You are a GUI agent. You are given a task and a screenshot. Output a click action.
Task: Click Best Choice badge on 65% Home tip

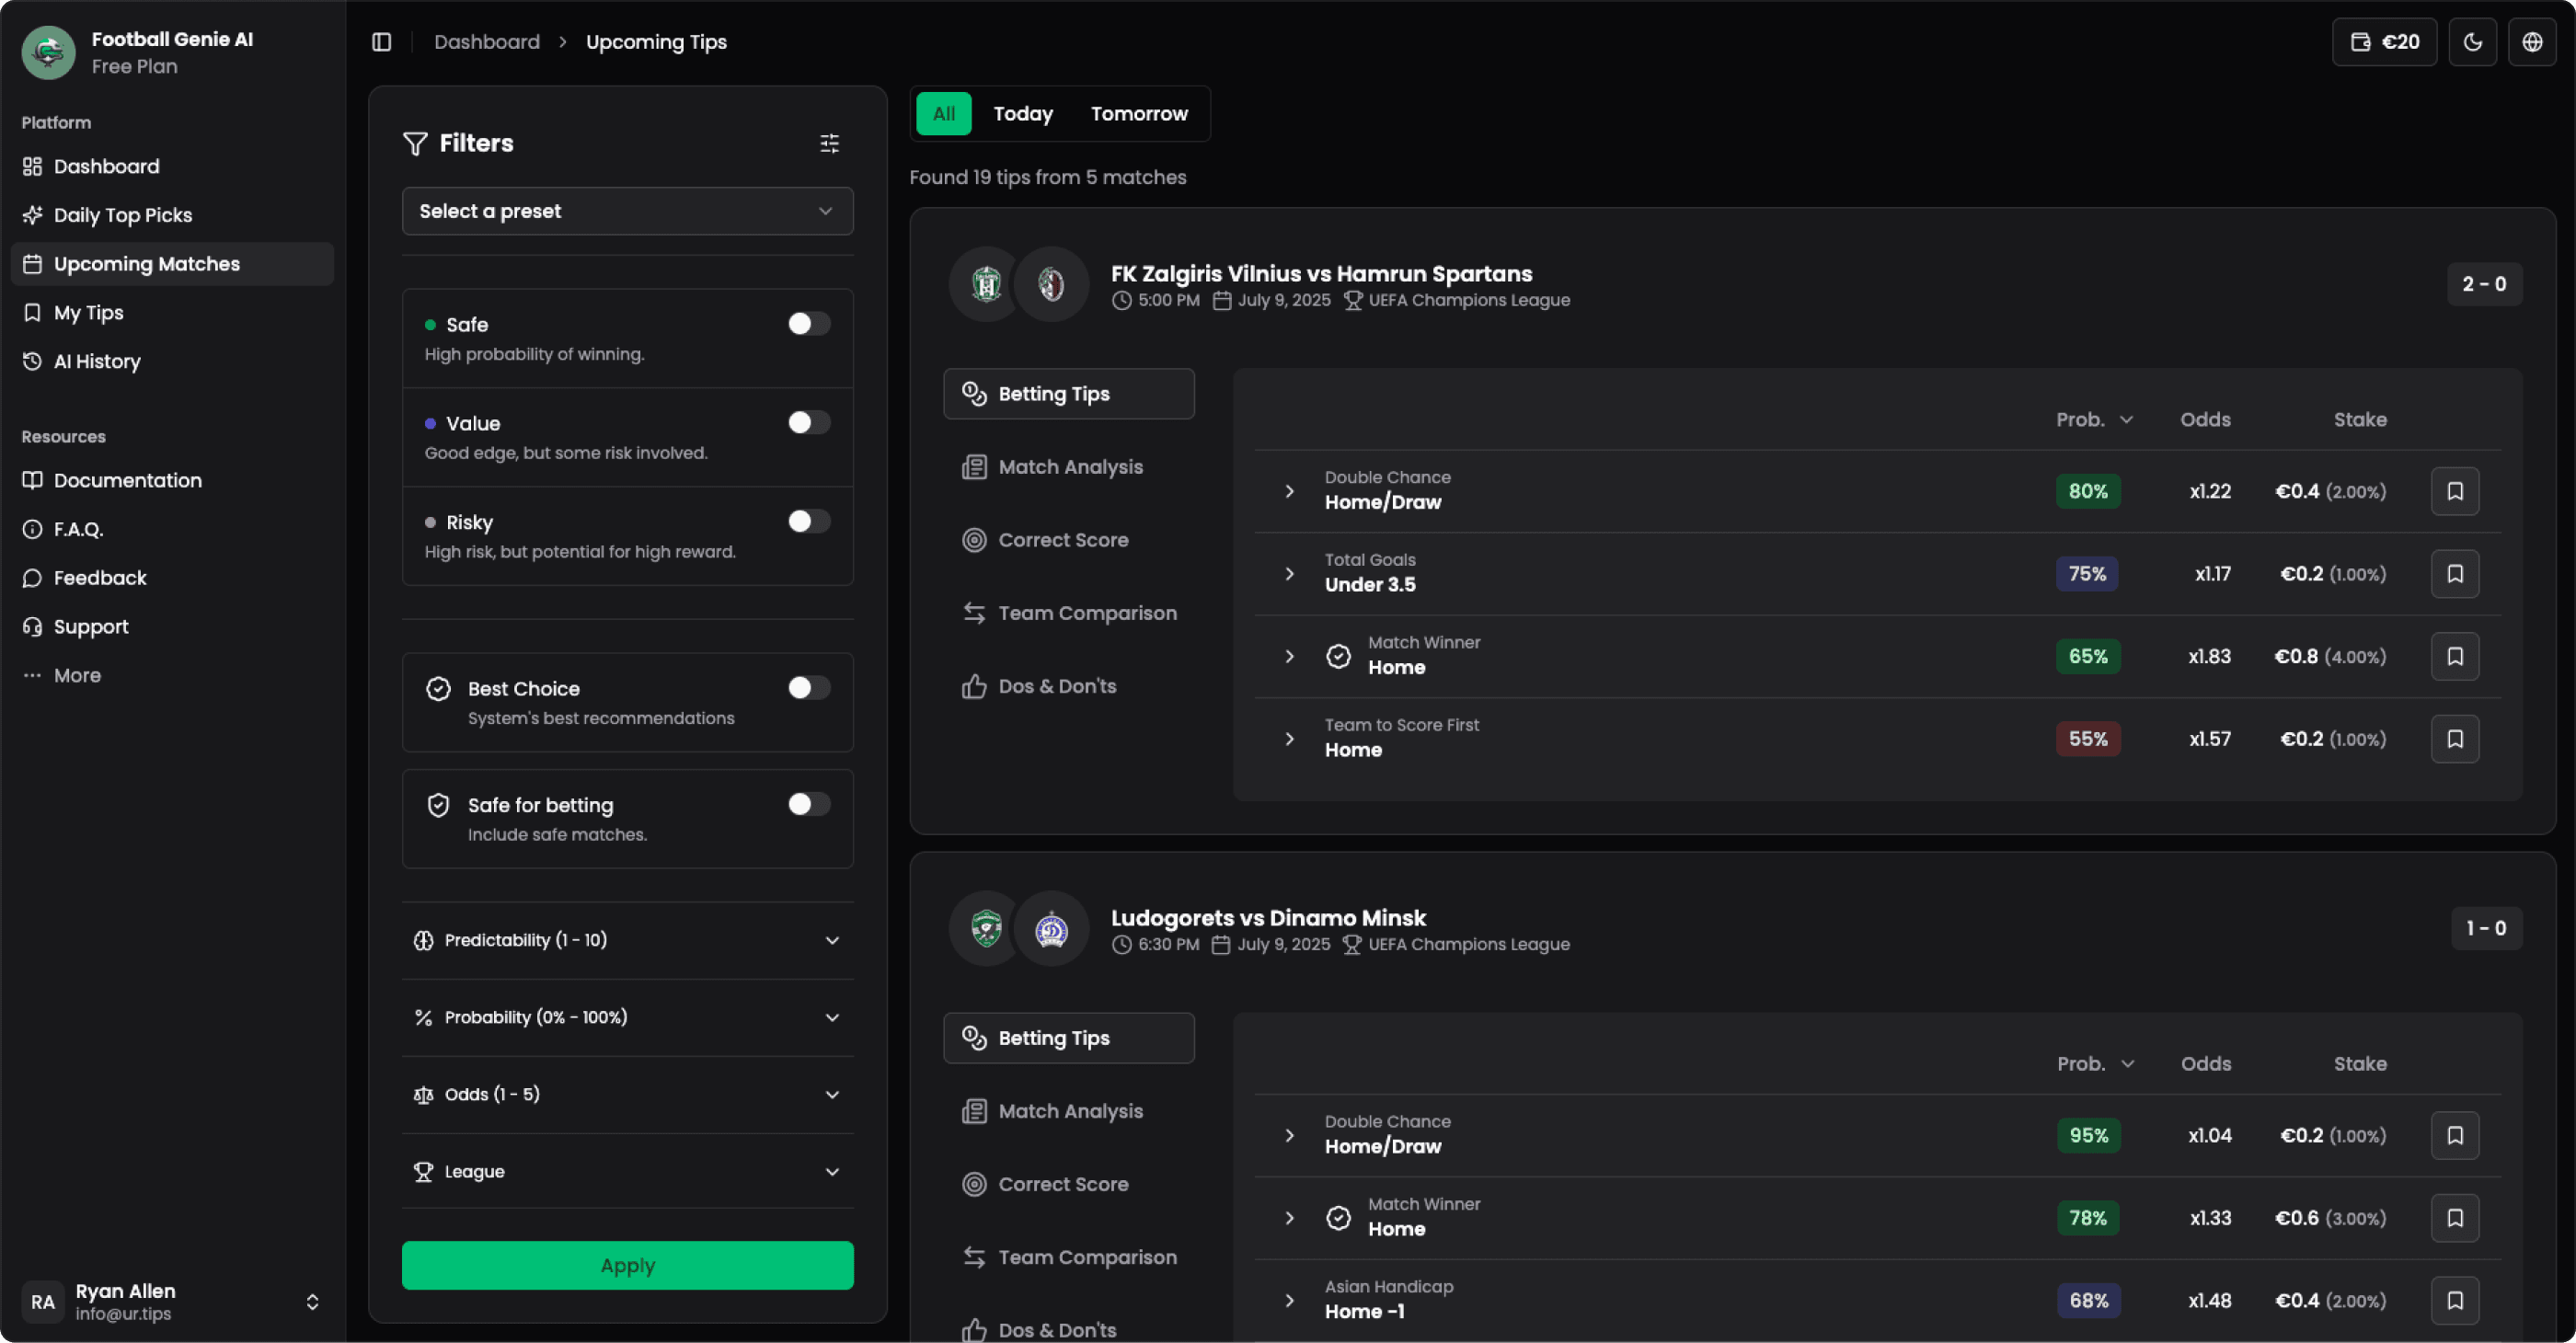click(x=1338, y=656)
